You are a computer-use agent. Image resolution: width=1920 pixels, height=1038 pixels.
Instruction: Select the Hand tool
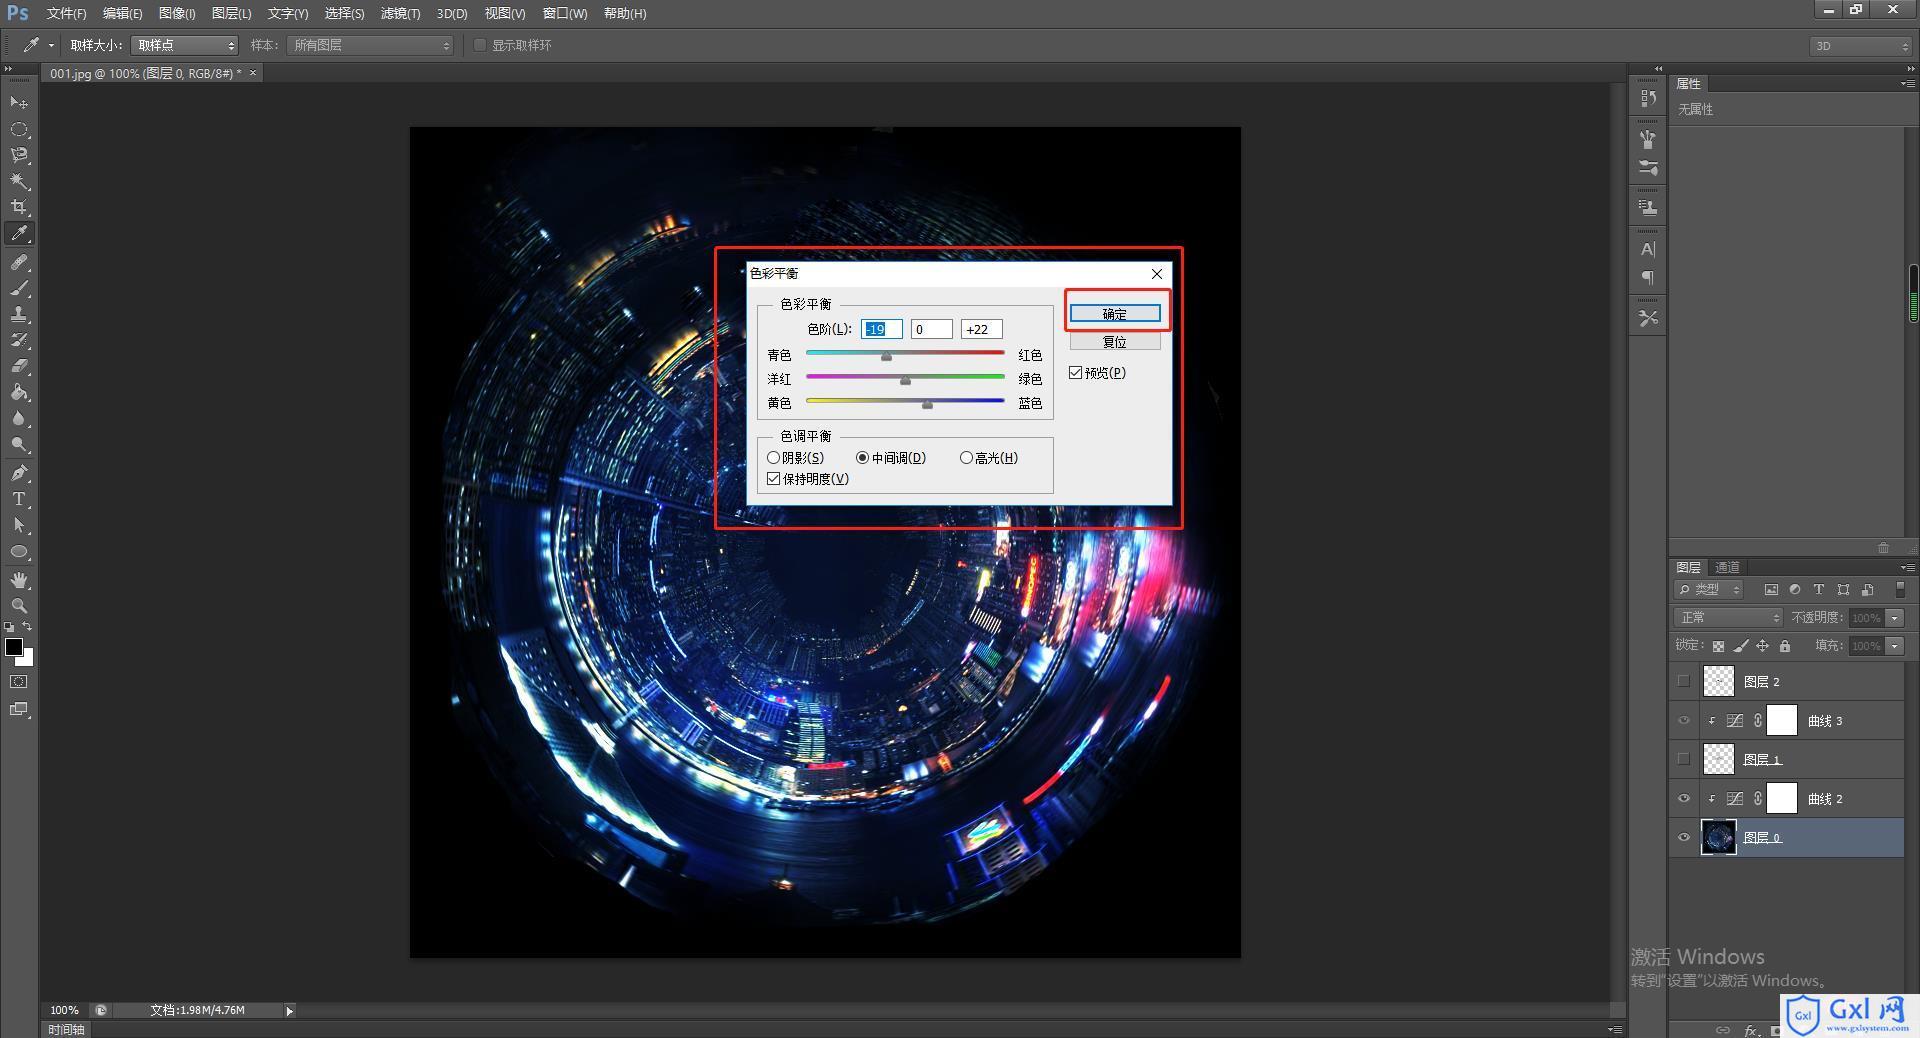19,580
